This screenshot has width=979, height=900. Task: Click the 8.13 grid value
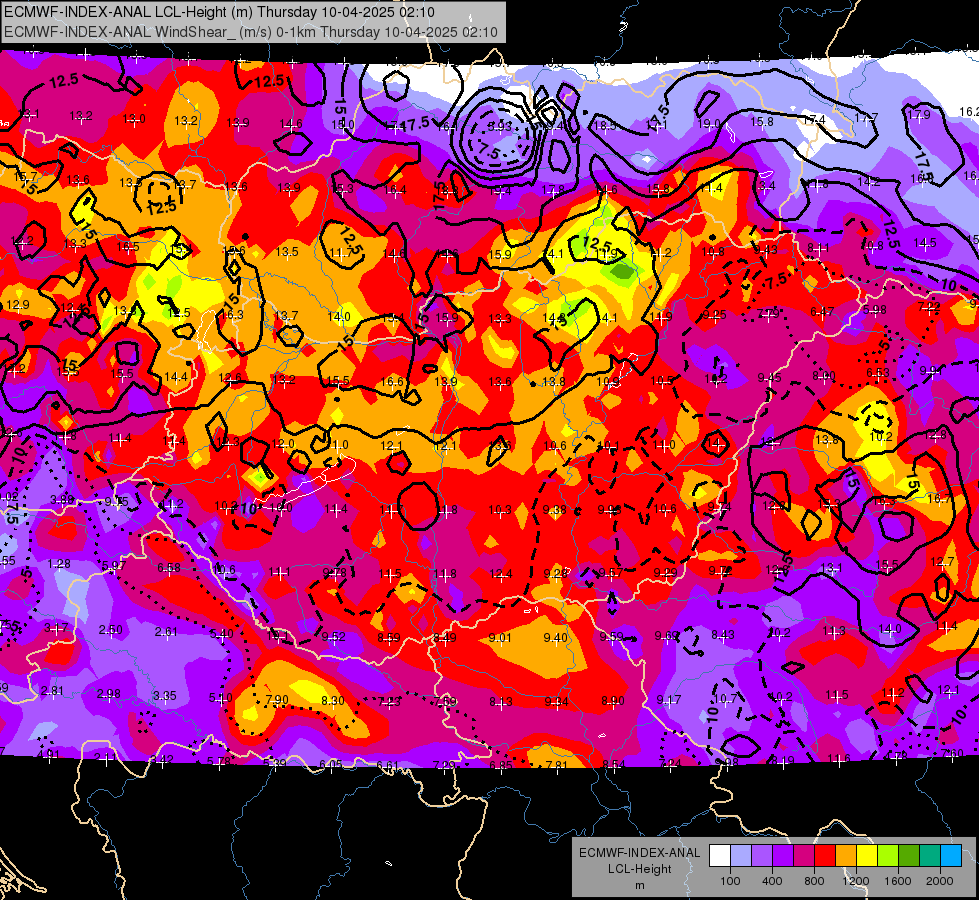tap(501, 702)
